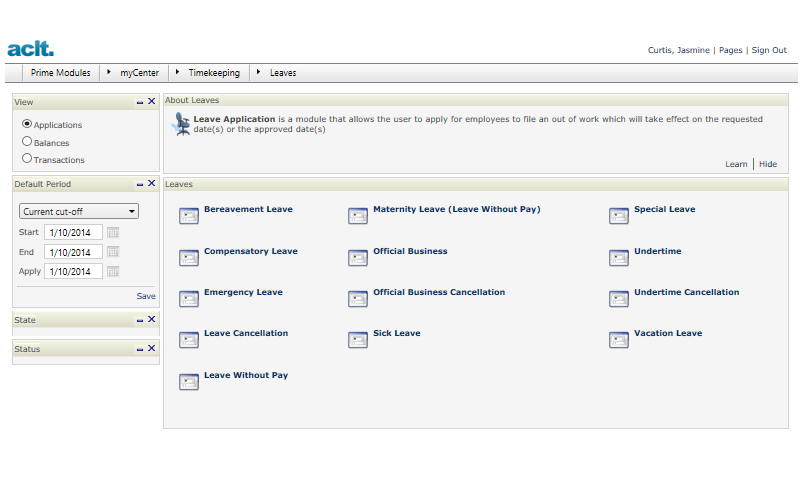This screenshot has height=500, width=800.
Task: Save the default period settings
Action: pos(146,296)
